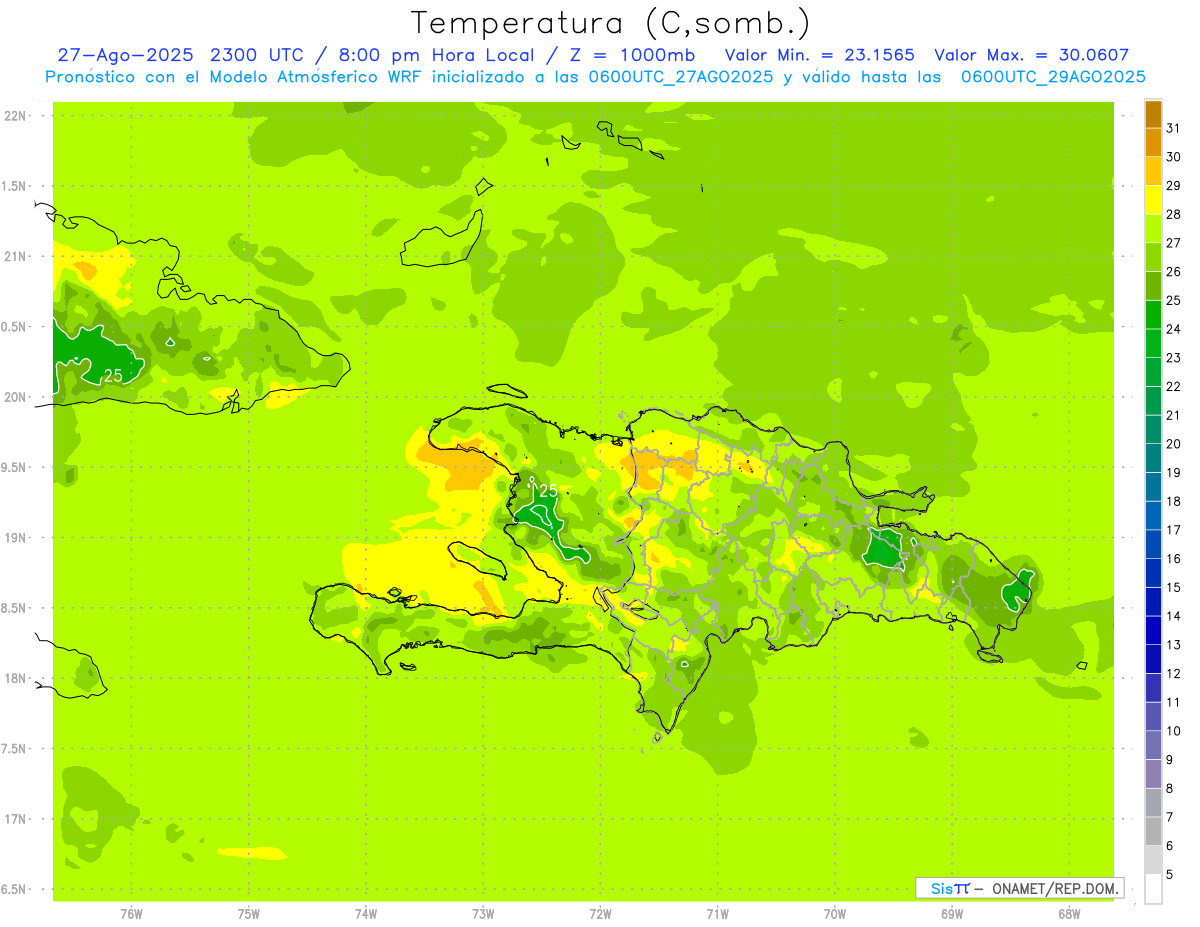Click the 'Temperatura (C,somb.)' title

[x=610, y=22]
